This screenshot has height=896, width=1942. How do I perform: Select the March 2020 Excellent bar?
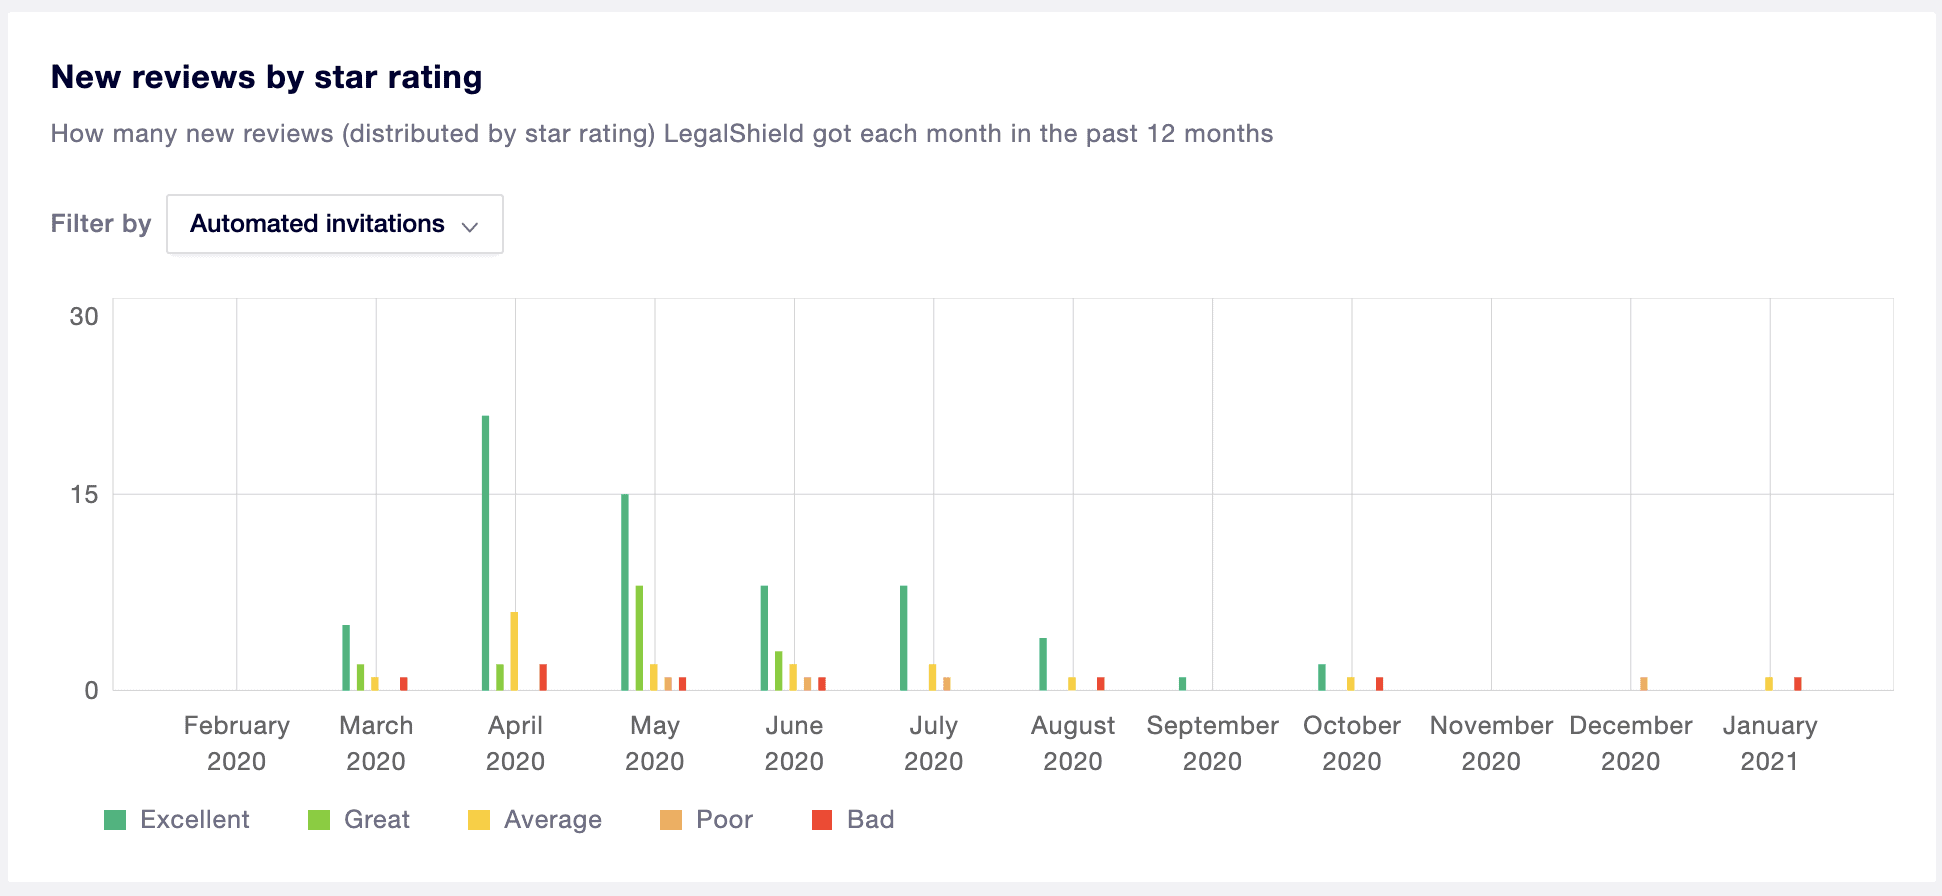(x=346, y=658)
